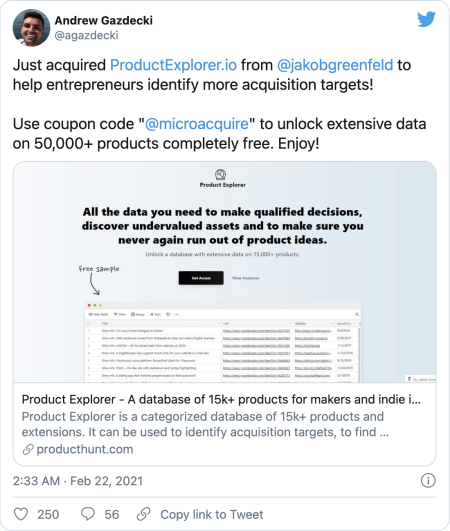
Task: Open tweet timestamp 2:33 AM Feb 22, 2021
Action: tap(78, 481)
